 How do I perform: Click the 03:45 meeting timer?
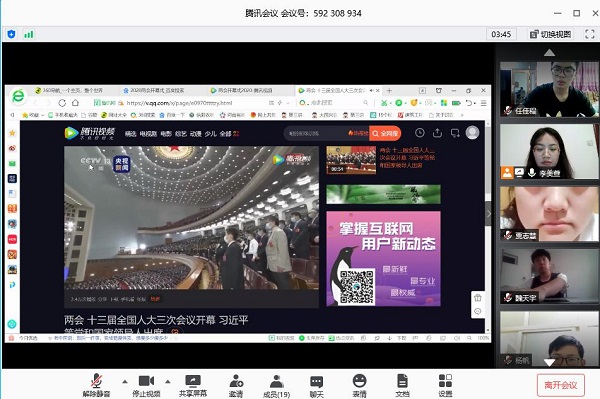point(501,34)
